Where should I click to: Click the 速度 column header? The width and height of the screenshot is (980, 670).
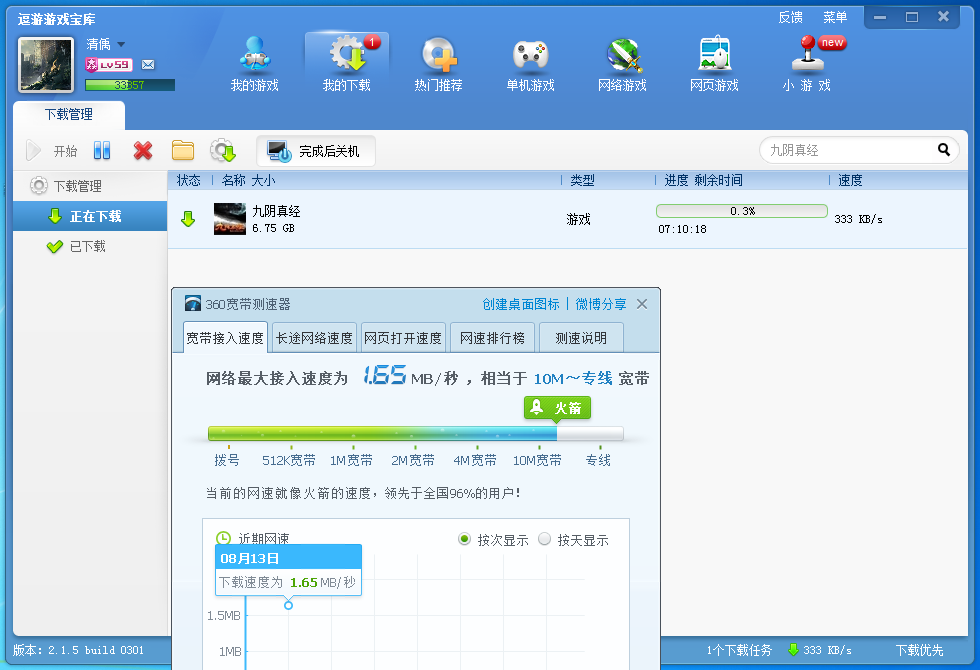[x=851, y=181]
